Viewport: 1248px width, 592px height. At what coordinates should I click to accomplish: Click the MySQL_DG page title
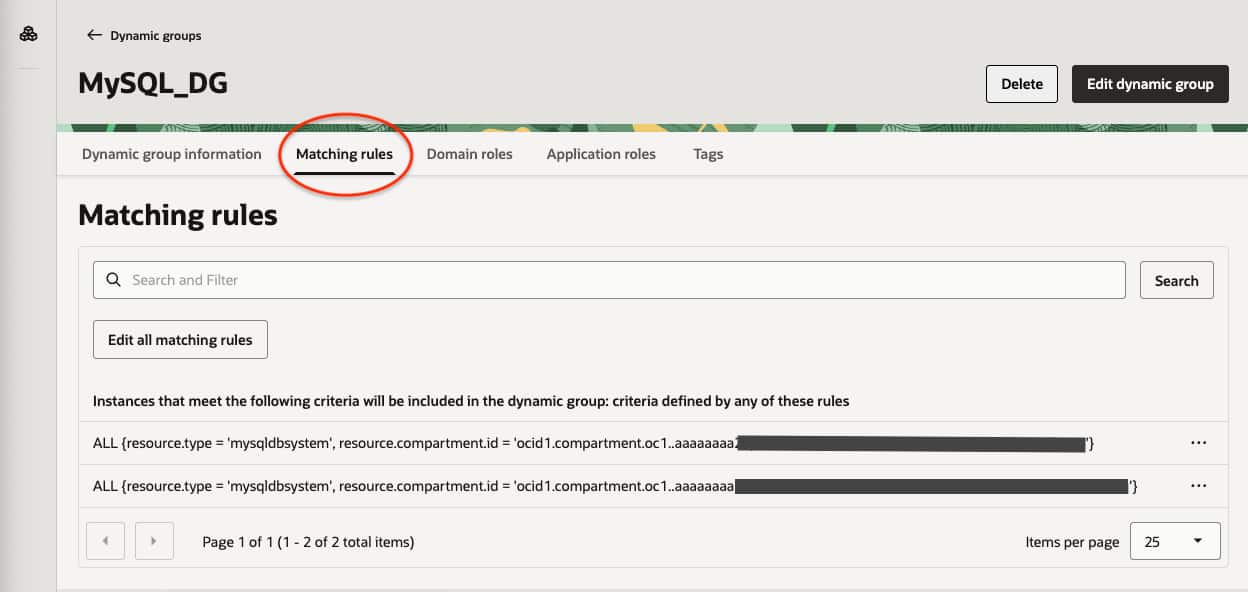pyautogui.click(x=153, y=84)
